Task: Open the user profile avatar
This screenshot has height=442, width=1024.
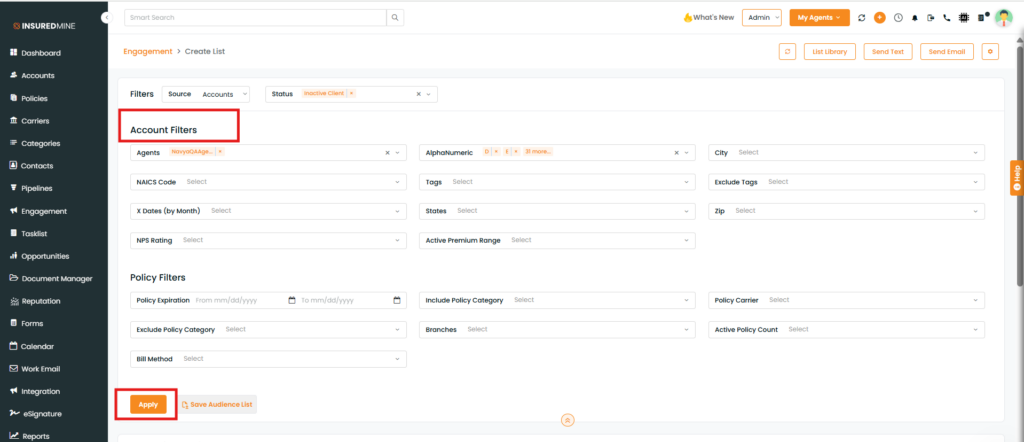Action: (x=1003, y=18)
